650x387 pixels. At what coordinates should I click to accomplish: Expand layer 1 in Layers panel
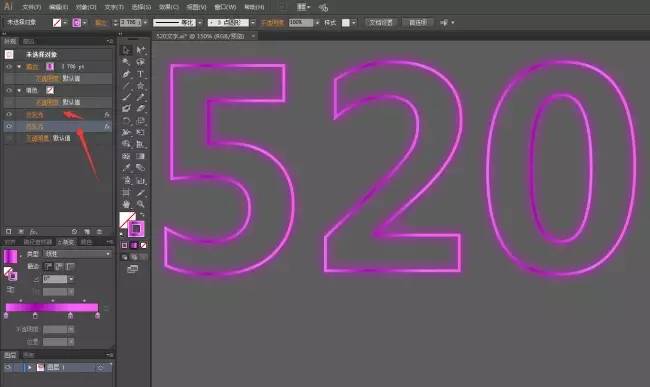point(29,368)
